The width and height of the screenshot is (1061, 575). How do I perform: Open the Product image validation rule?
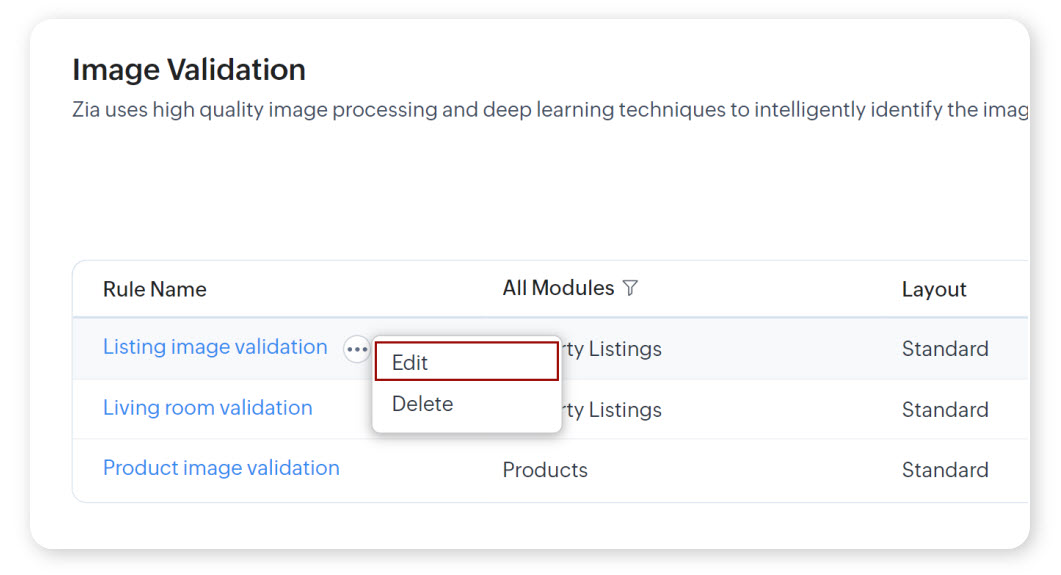click(x=221, y=468)
